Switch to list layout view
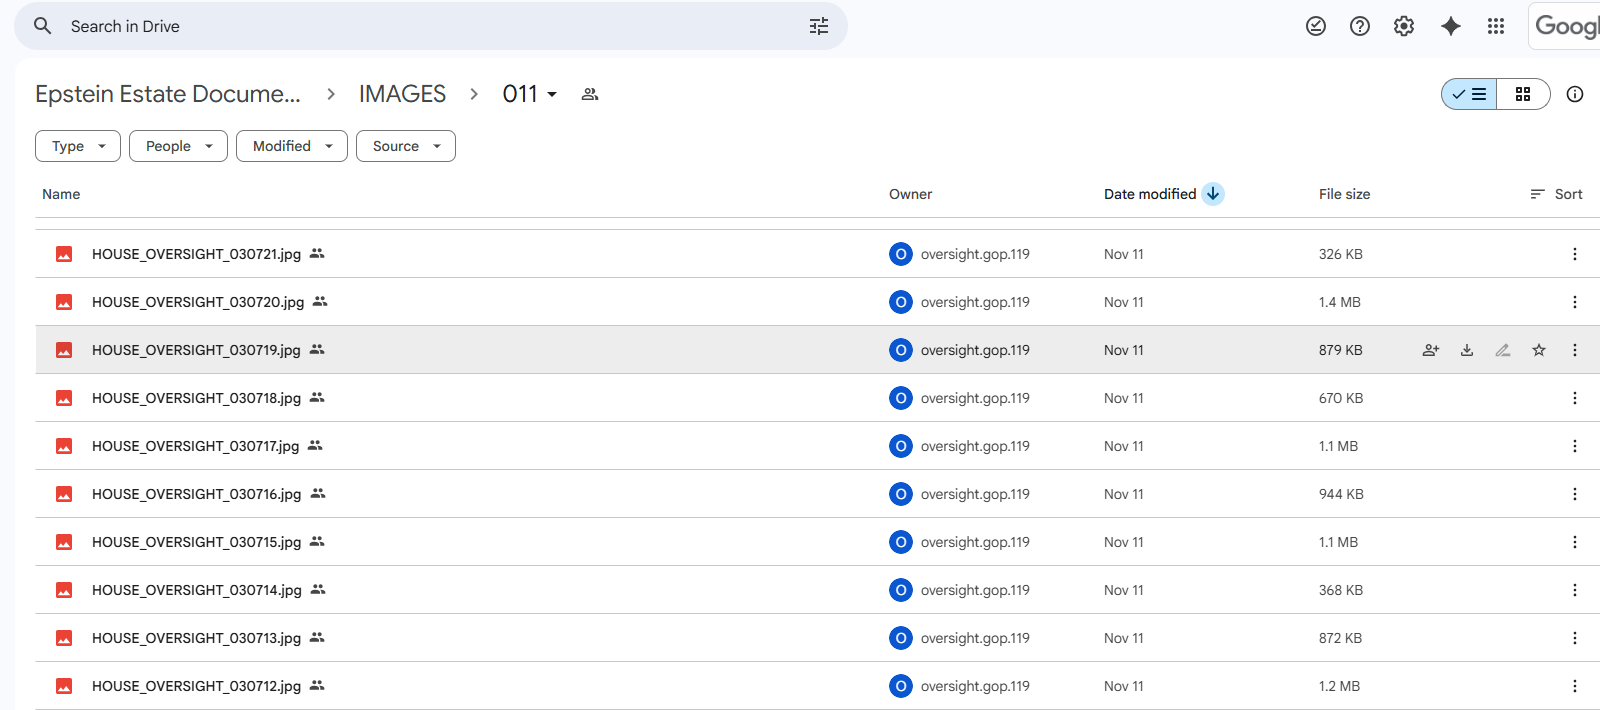The height and width of the screenshot is (710, 1600). click(1469, 94)
